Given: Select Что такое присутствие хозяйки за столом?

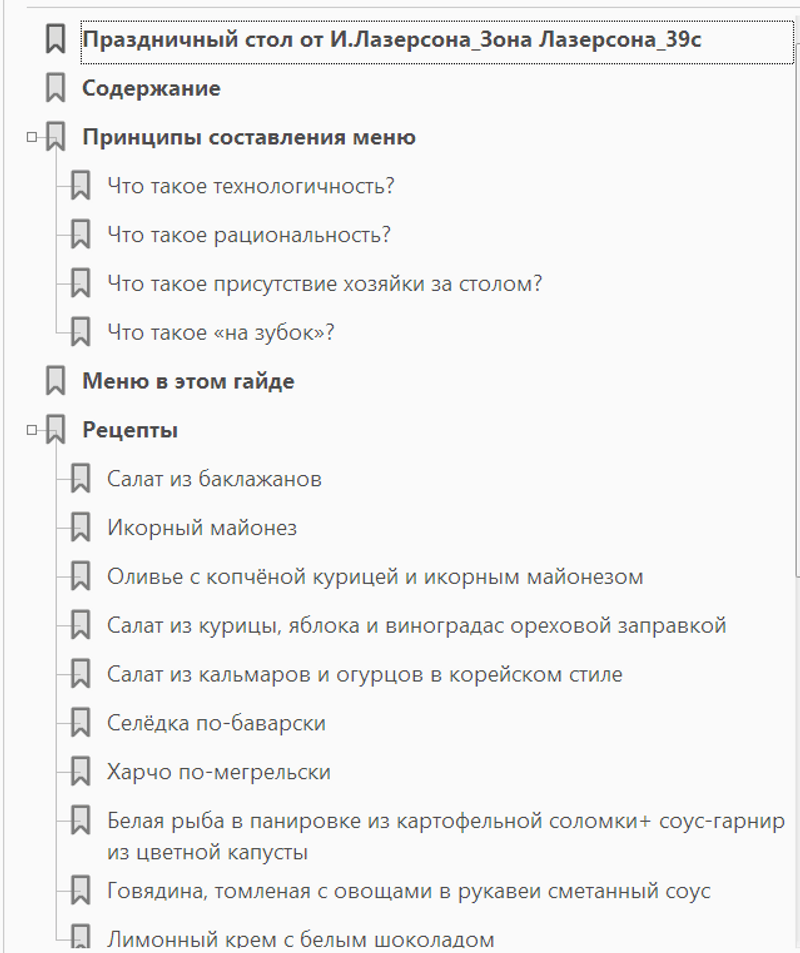Looking at the screenshot, I should point(324,284).
